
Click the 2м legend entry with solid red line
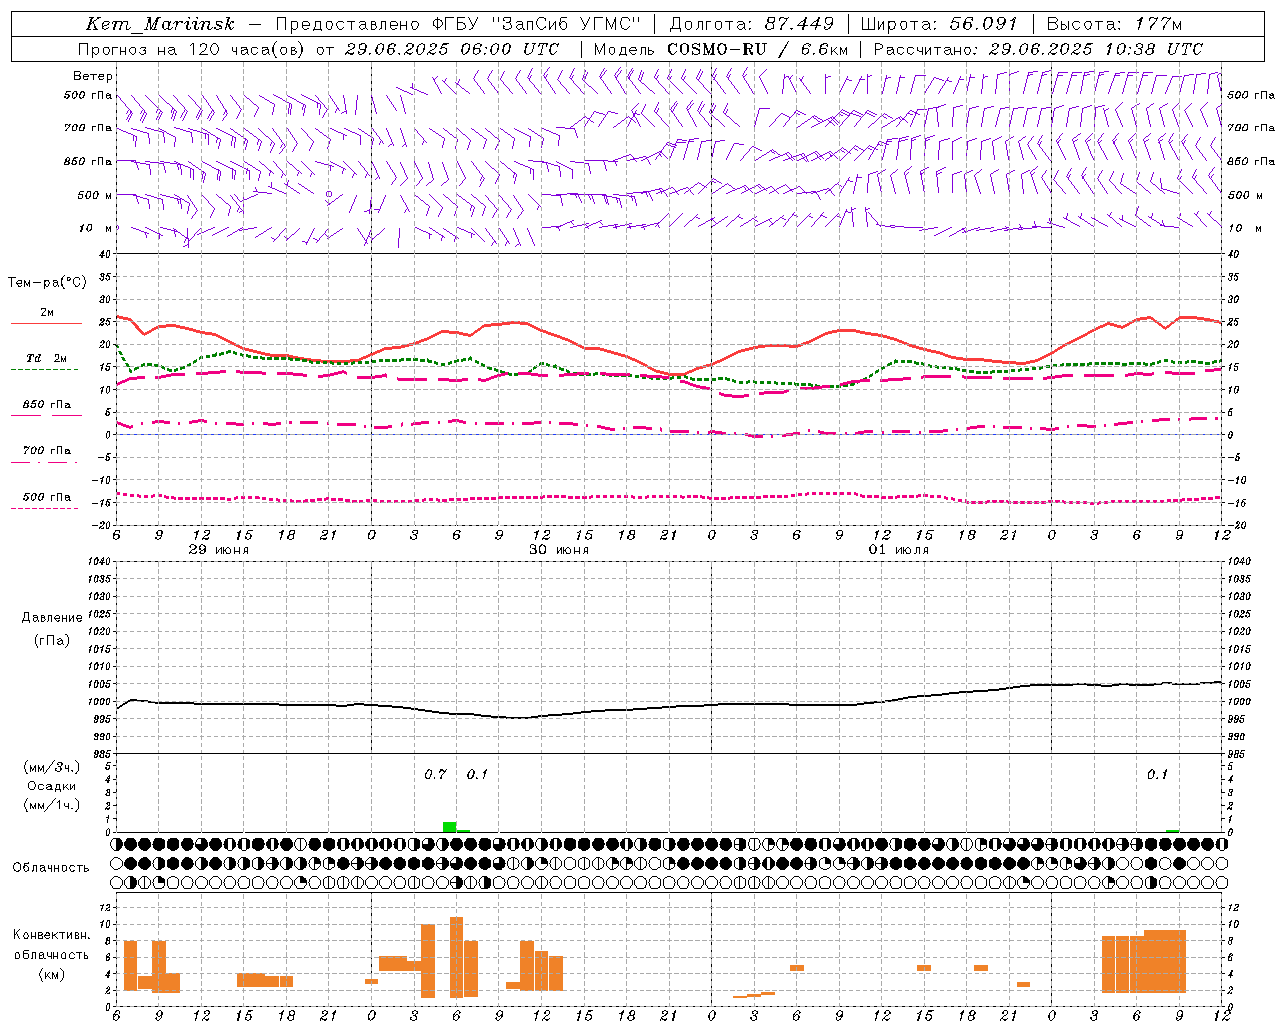tap(47, 313)
